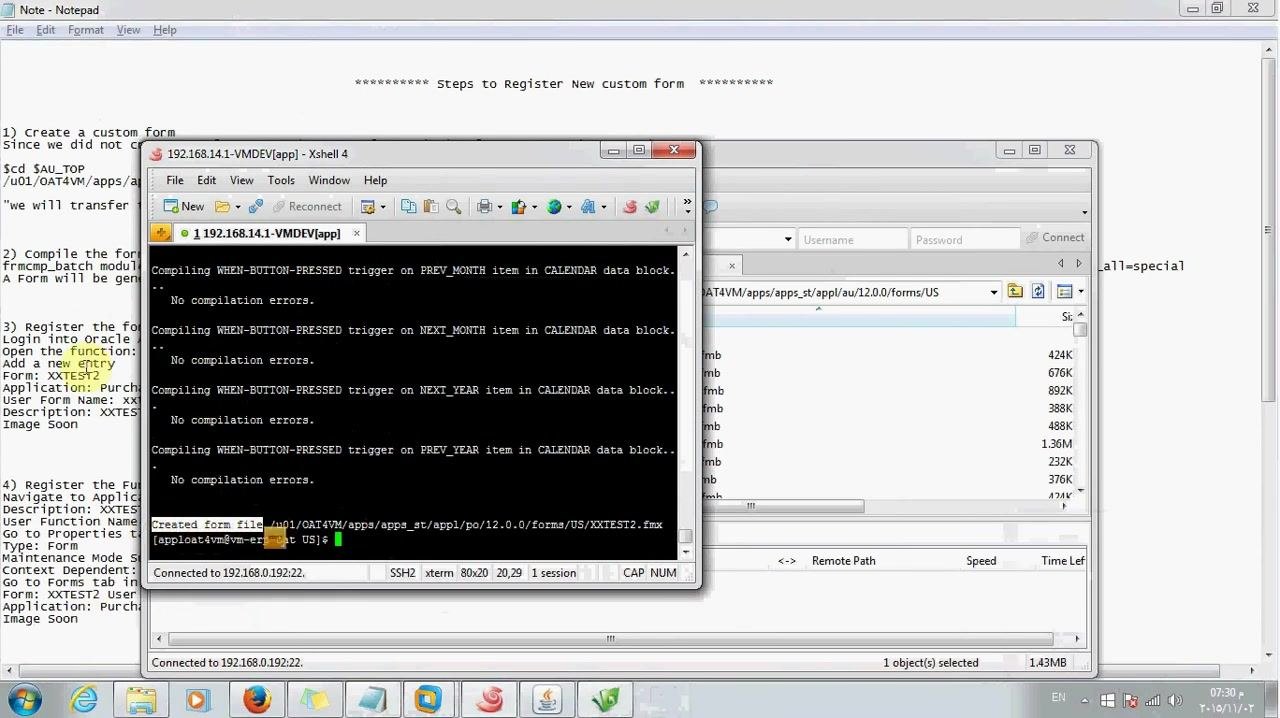Click the font icon in Xshell toolbar

[x=588, y=206]
